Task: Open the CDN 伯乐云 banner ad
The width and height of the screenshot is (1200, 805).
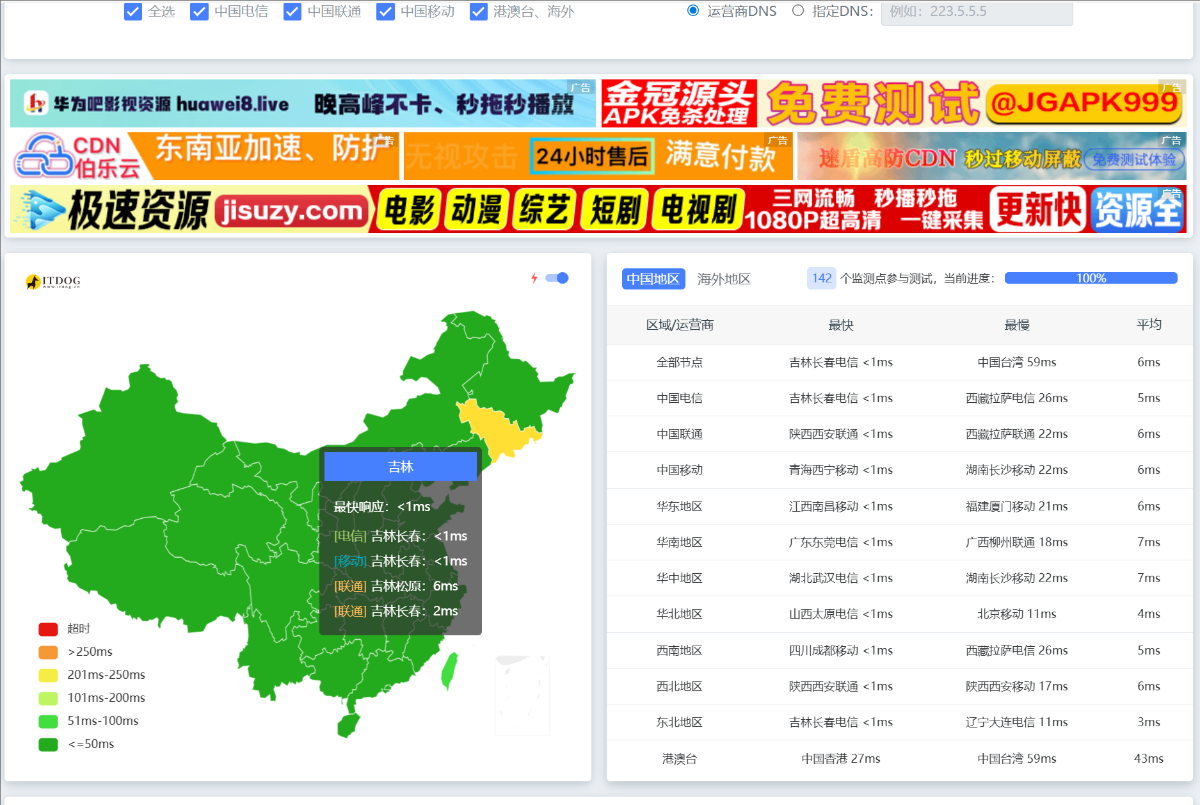Action: [x=205, y=156]
